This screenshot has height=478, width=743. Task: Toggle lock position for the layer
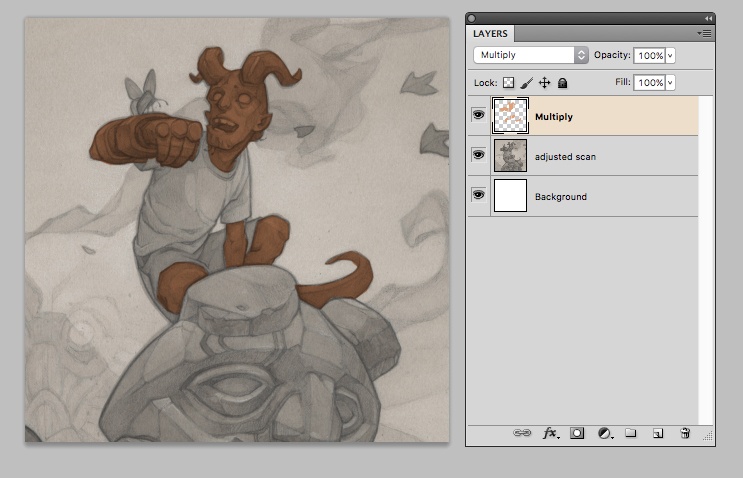click(x=545, y=83)
